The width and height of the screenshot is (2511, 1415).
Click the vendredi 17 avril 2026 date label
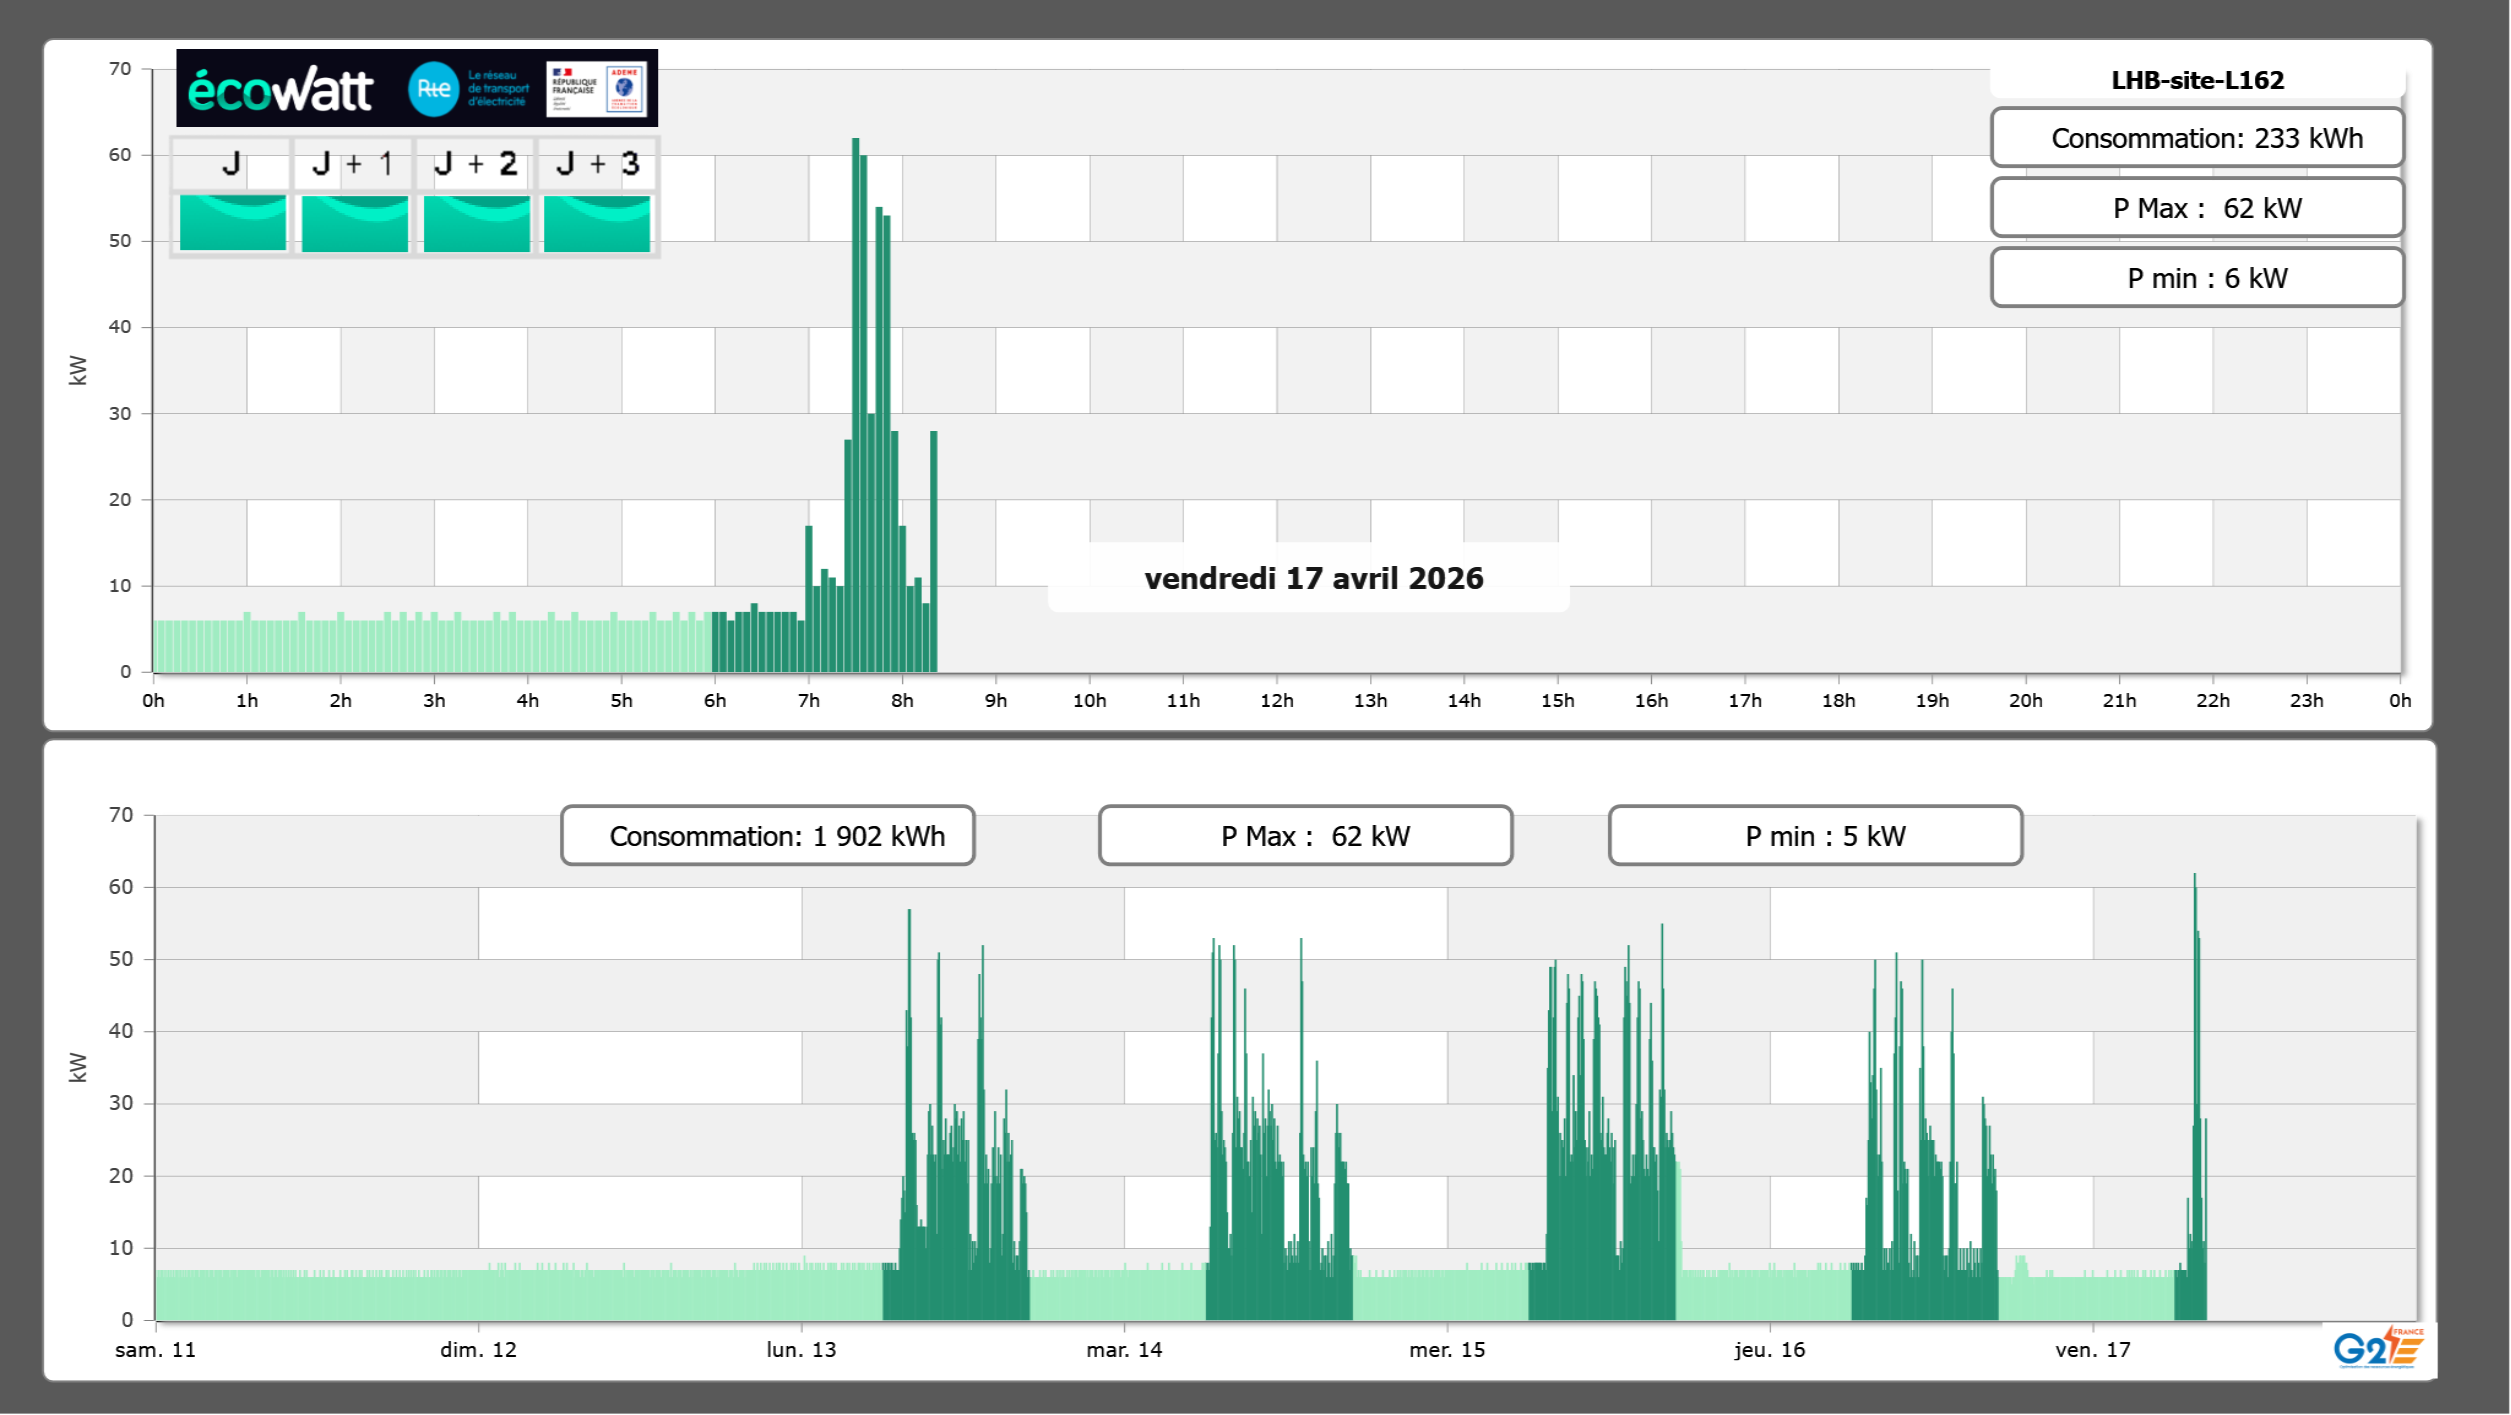[x=1313, y=578]
